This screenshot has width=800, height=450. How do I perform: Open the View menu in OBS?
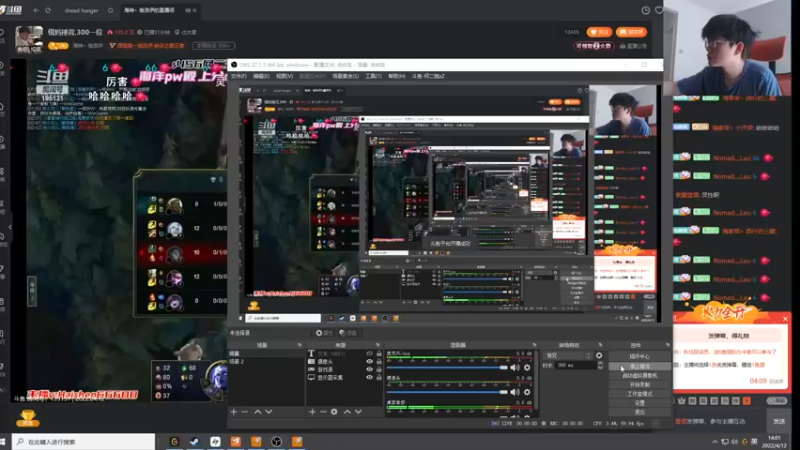pos(284,76)
